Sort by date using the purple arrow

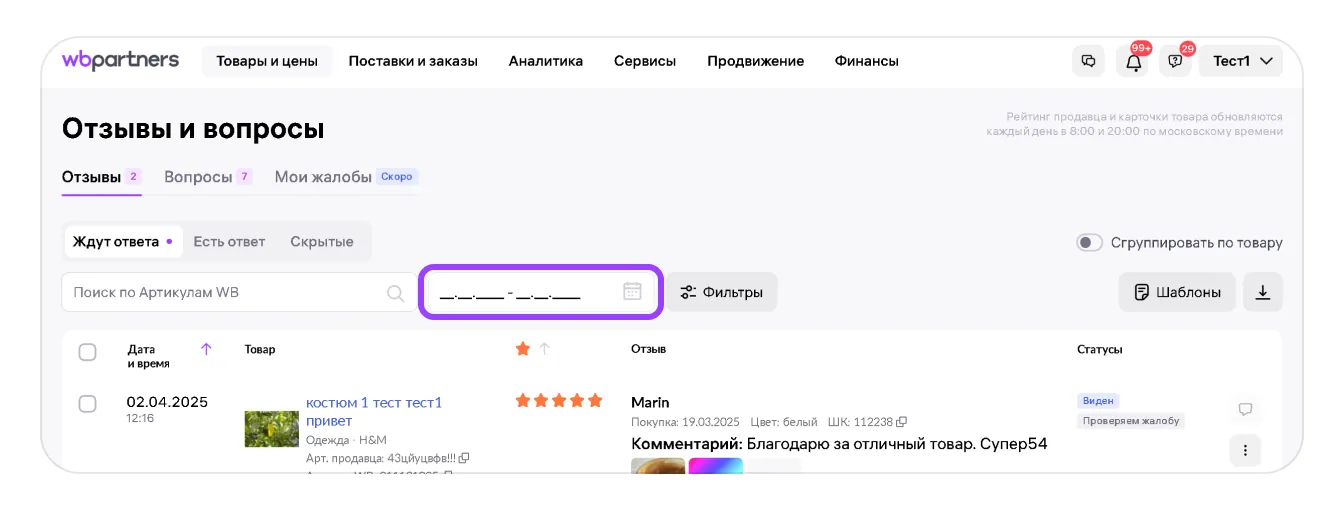click(206, 349)
